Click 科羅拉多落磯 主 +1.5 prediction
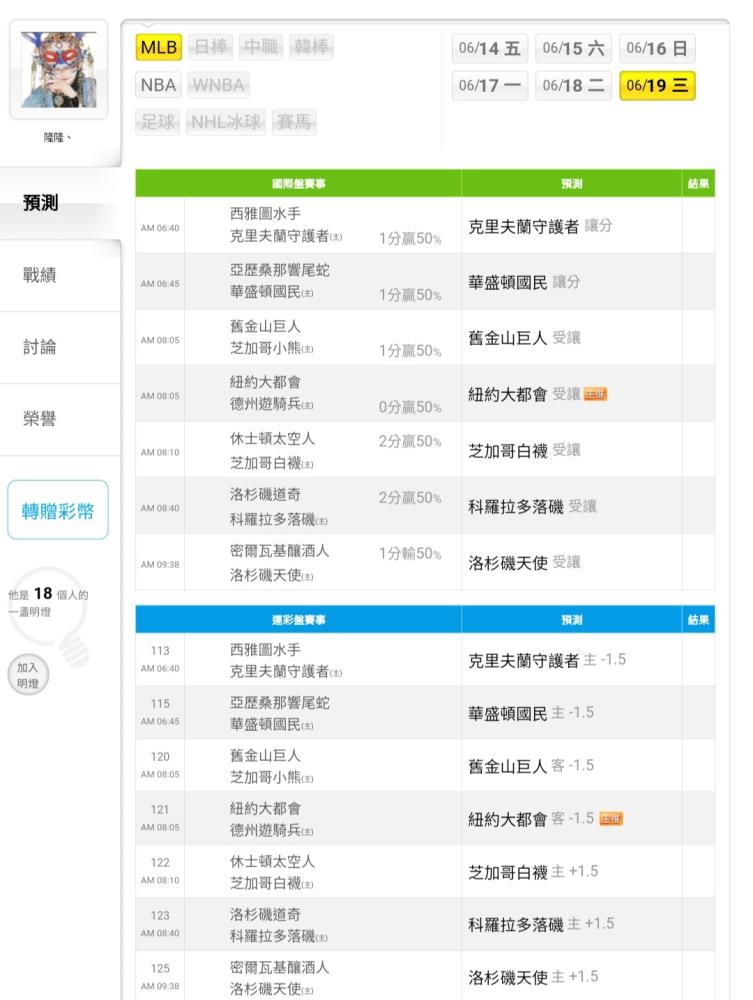 (541, 925)
